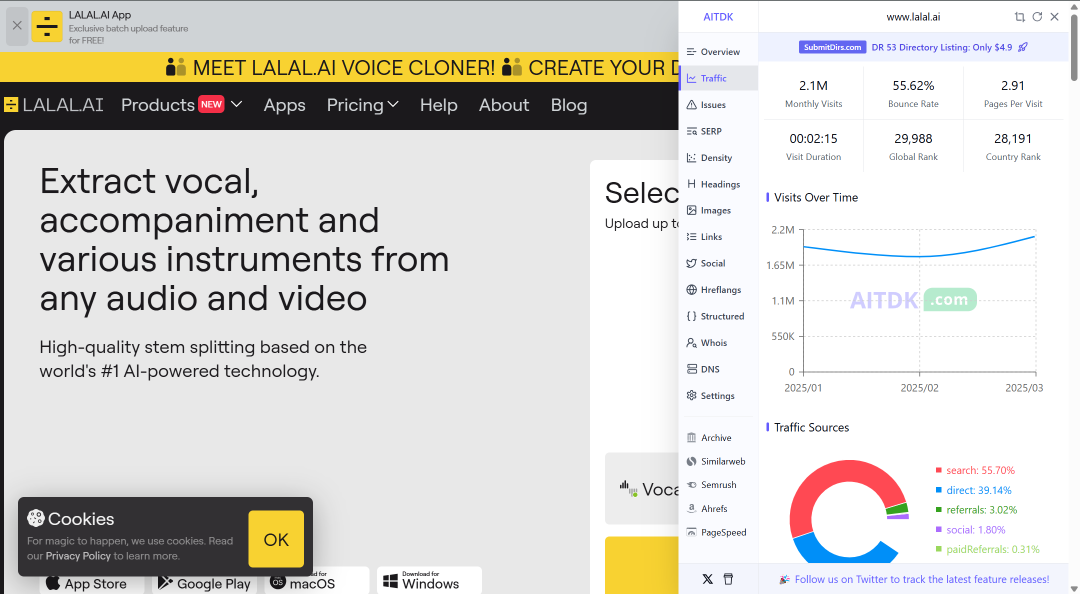Open the About page link
Image resolution: width=1080 pixels, height=594 pixels.
(504, 105)
